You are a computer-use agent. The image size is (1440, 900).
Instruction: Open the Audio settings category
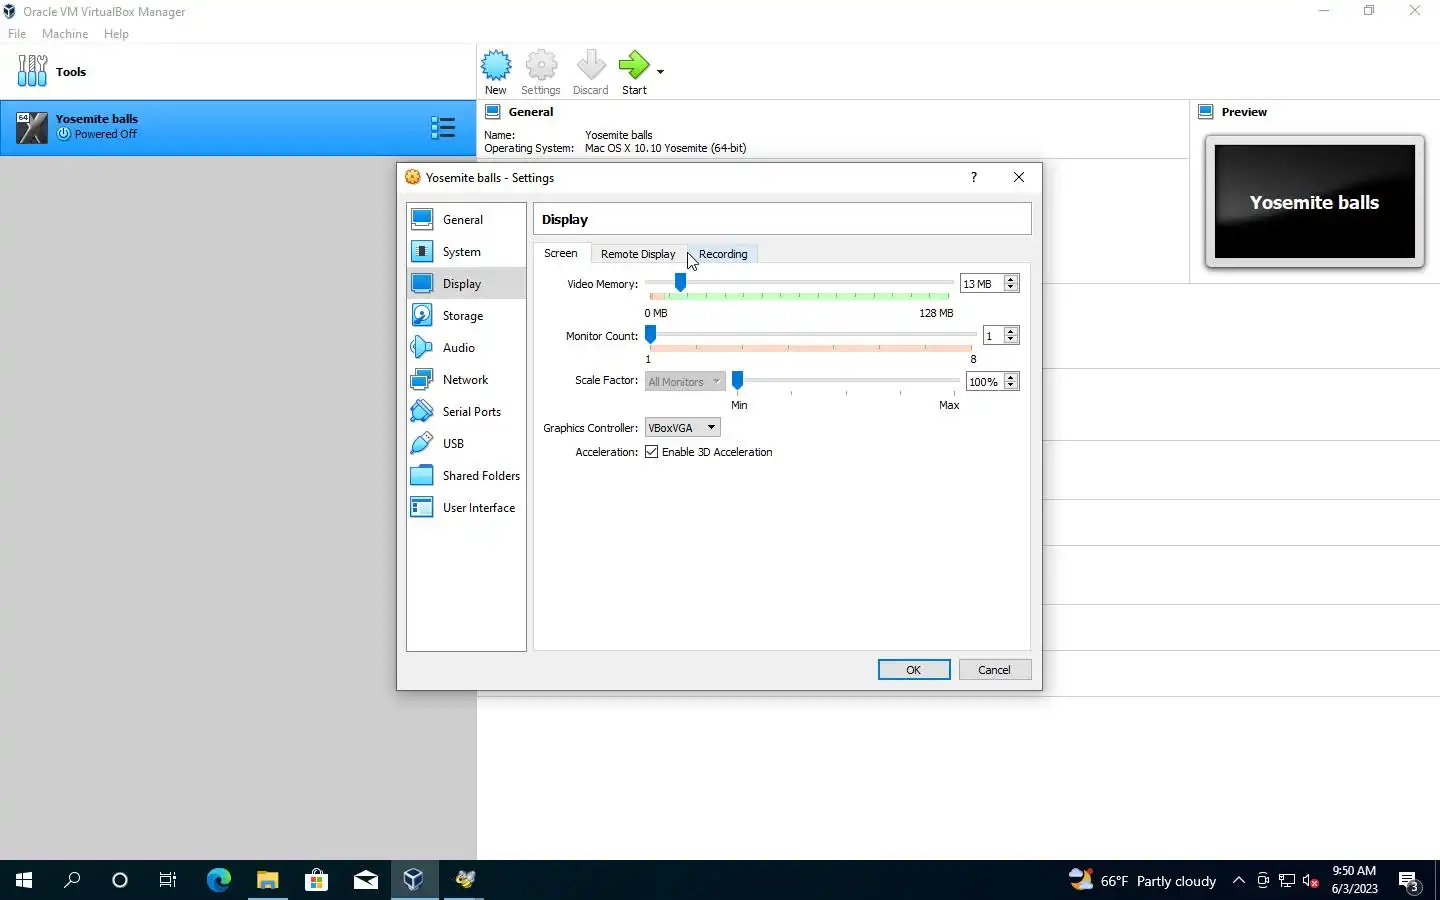pos(466,348)
